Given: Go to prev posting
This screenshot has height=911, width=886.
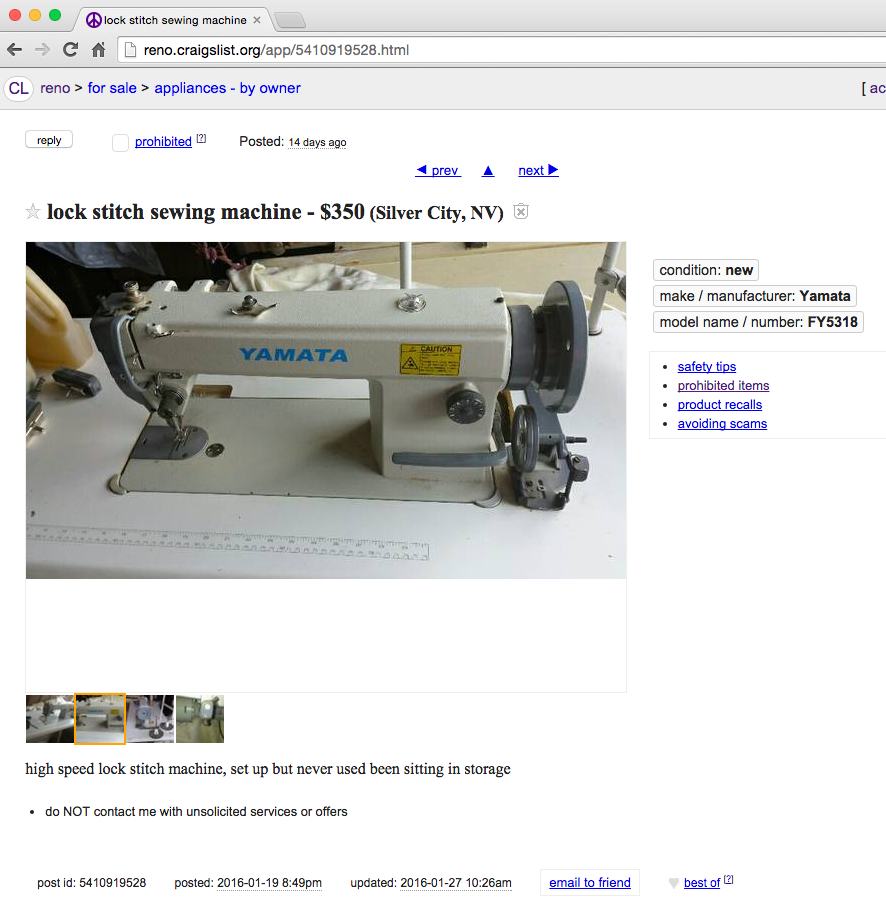Looking at the screenshot, I should click(x=438, y=171).
